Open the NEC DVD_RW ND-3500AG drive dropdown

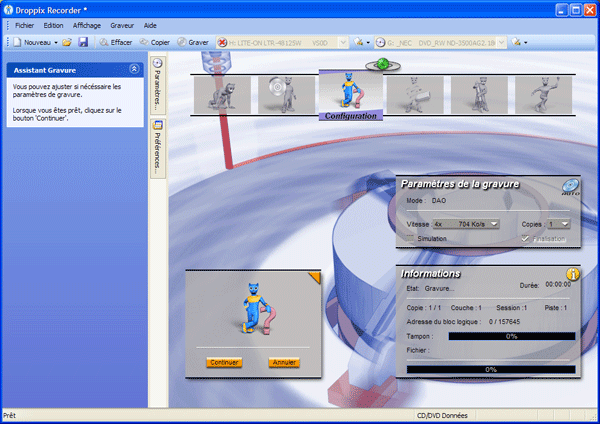[x=502, y=42]
